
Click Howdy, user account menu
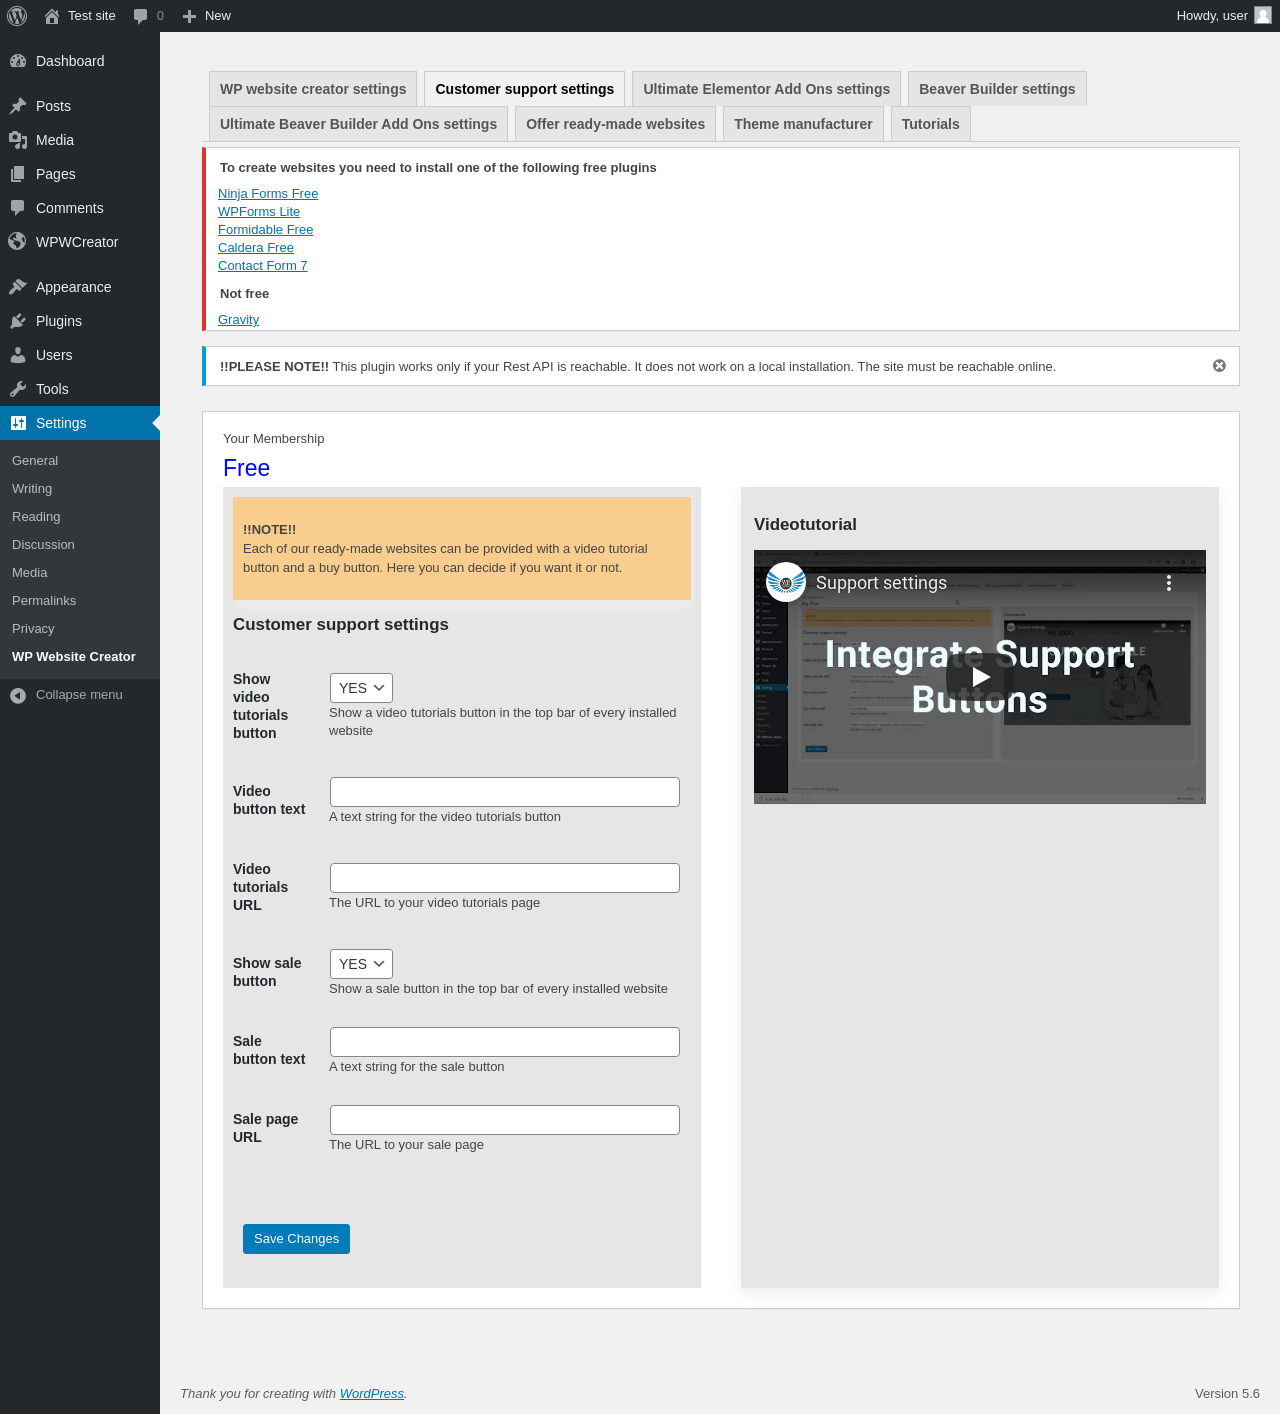[x=1223, y=16]
